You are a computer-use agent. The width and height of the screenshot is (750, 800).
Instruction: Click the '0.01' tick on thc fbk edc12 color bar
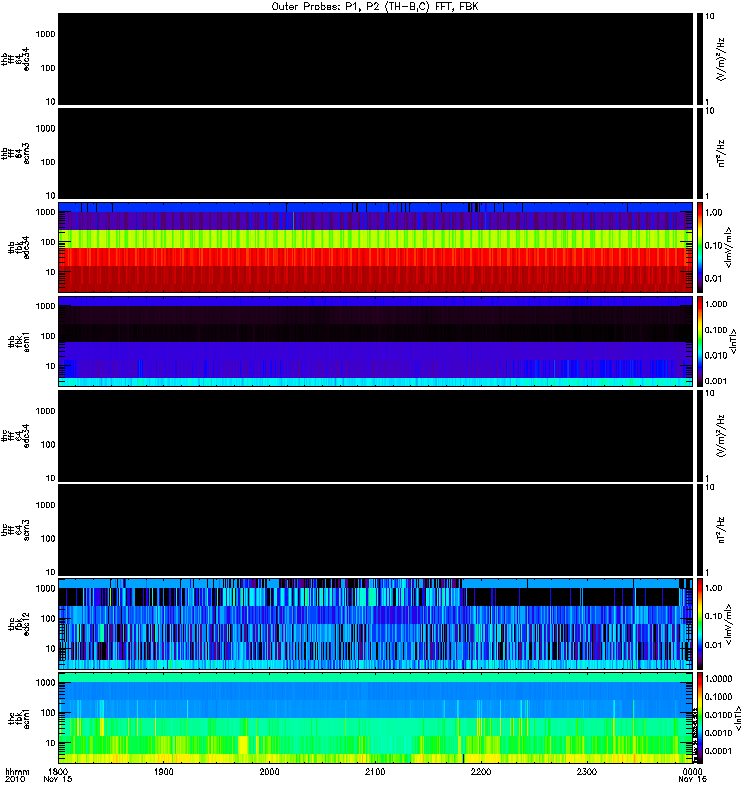point(713,645)
